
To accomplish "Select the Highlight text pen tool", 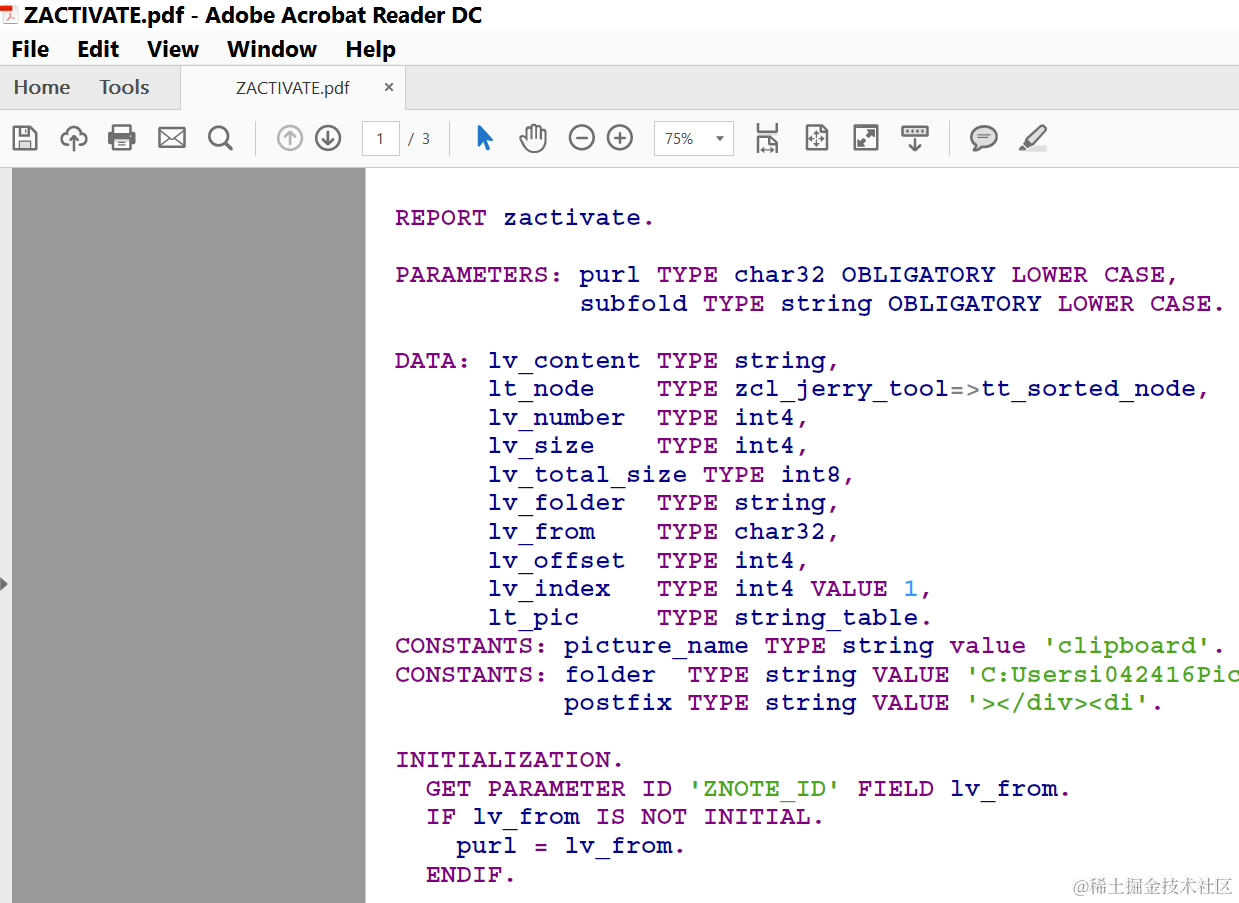I will coord(1033,138).
